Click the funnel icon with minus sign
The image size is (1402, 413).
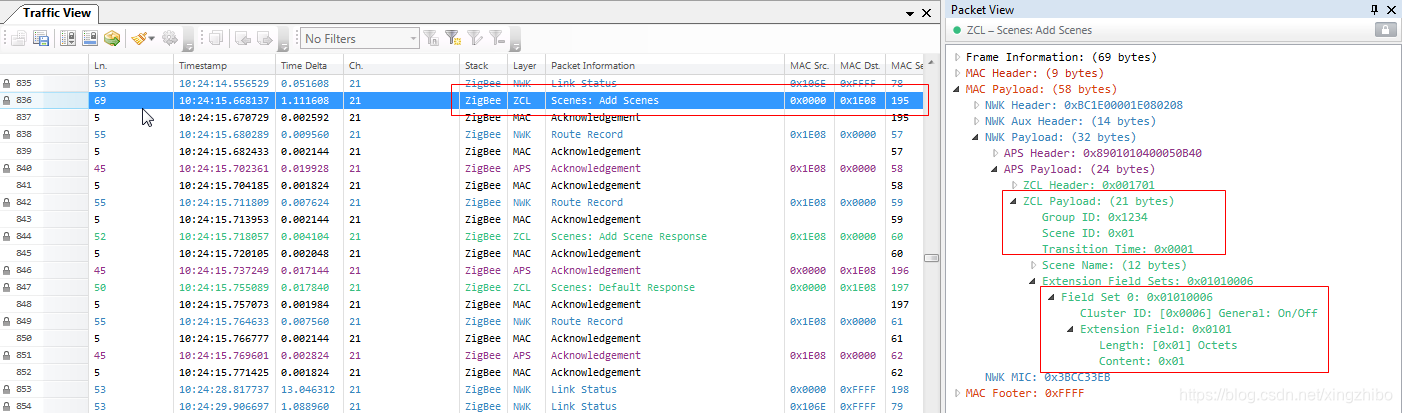pyautogui.click(x=497, y=38)
